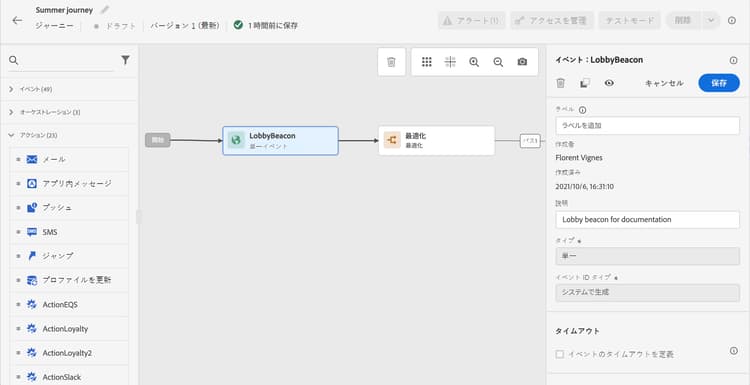This screenshot has height=385, width=750.
Task: Select the ActionLoyalty2 custom action icon
Action: pyautogui.click(x=32, y=353)
